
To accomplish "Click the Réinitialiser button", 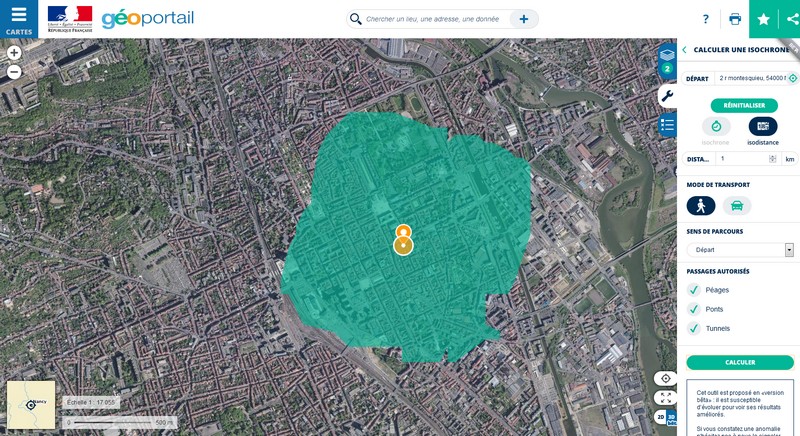I will tap(744, 106).
